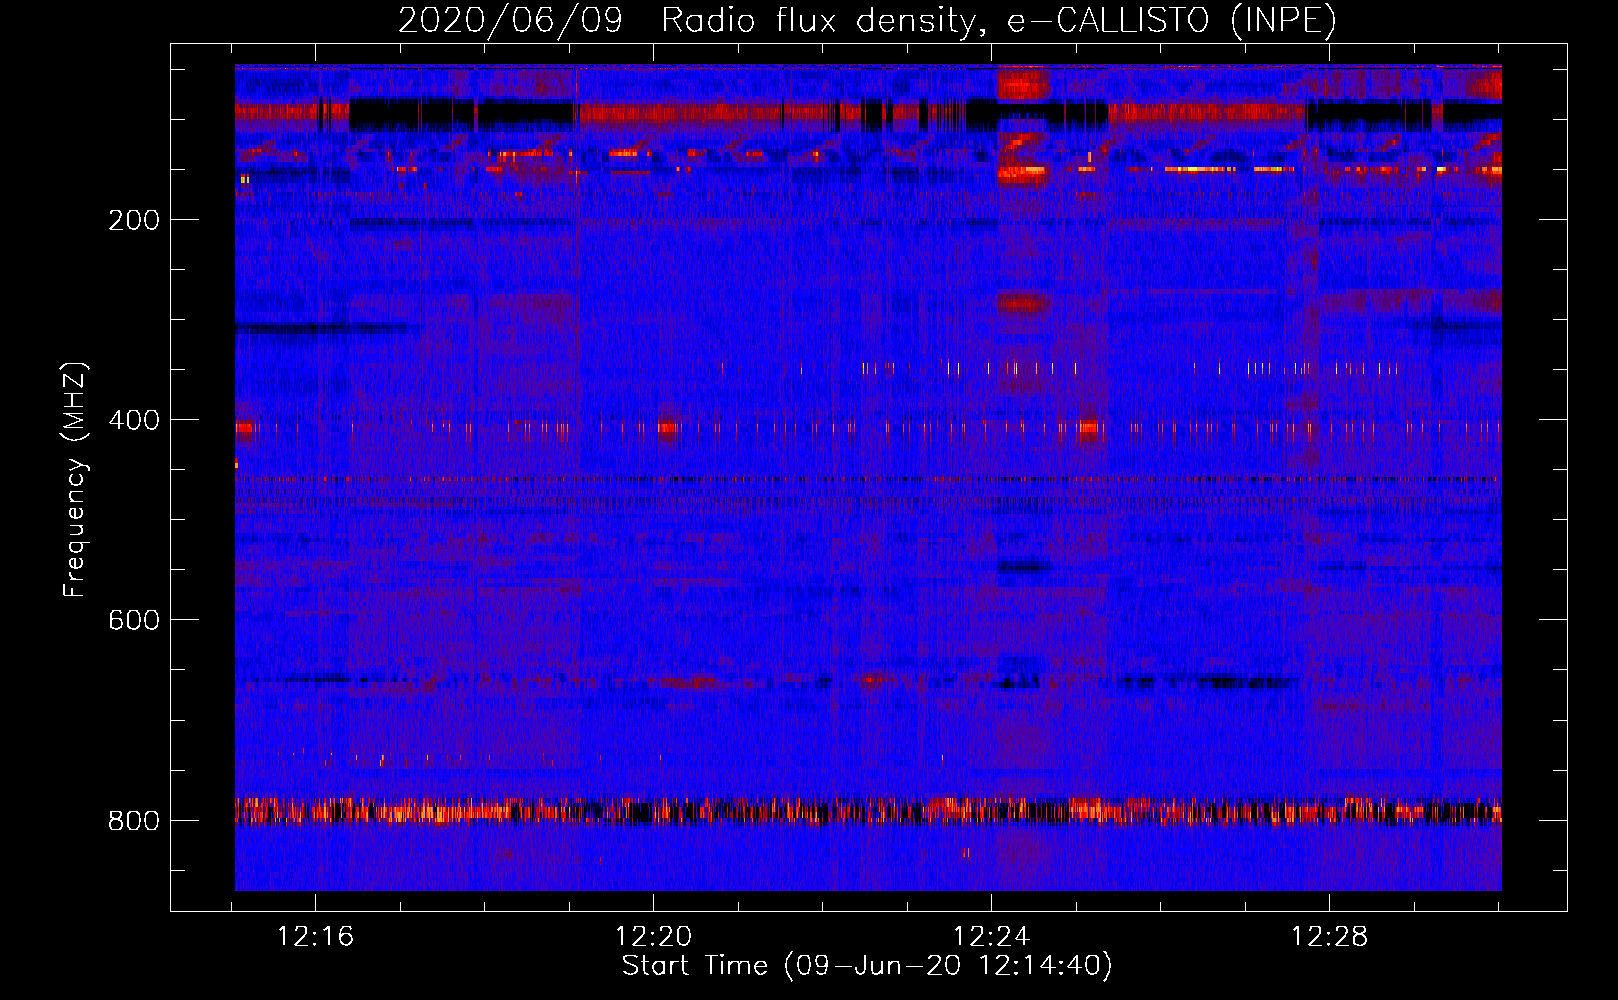Click the plot title mentioning e-CALLISTO (INPE)
The width and height of the screenshot is (1618, 1000).
867,20
